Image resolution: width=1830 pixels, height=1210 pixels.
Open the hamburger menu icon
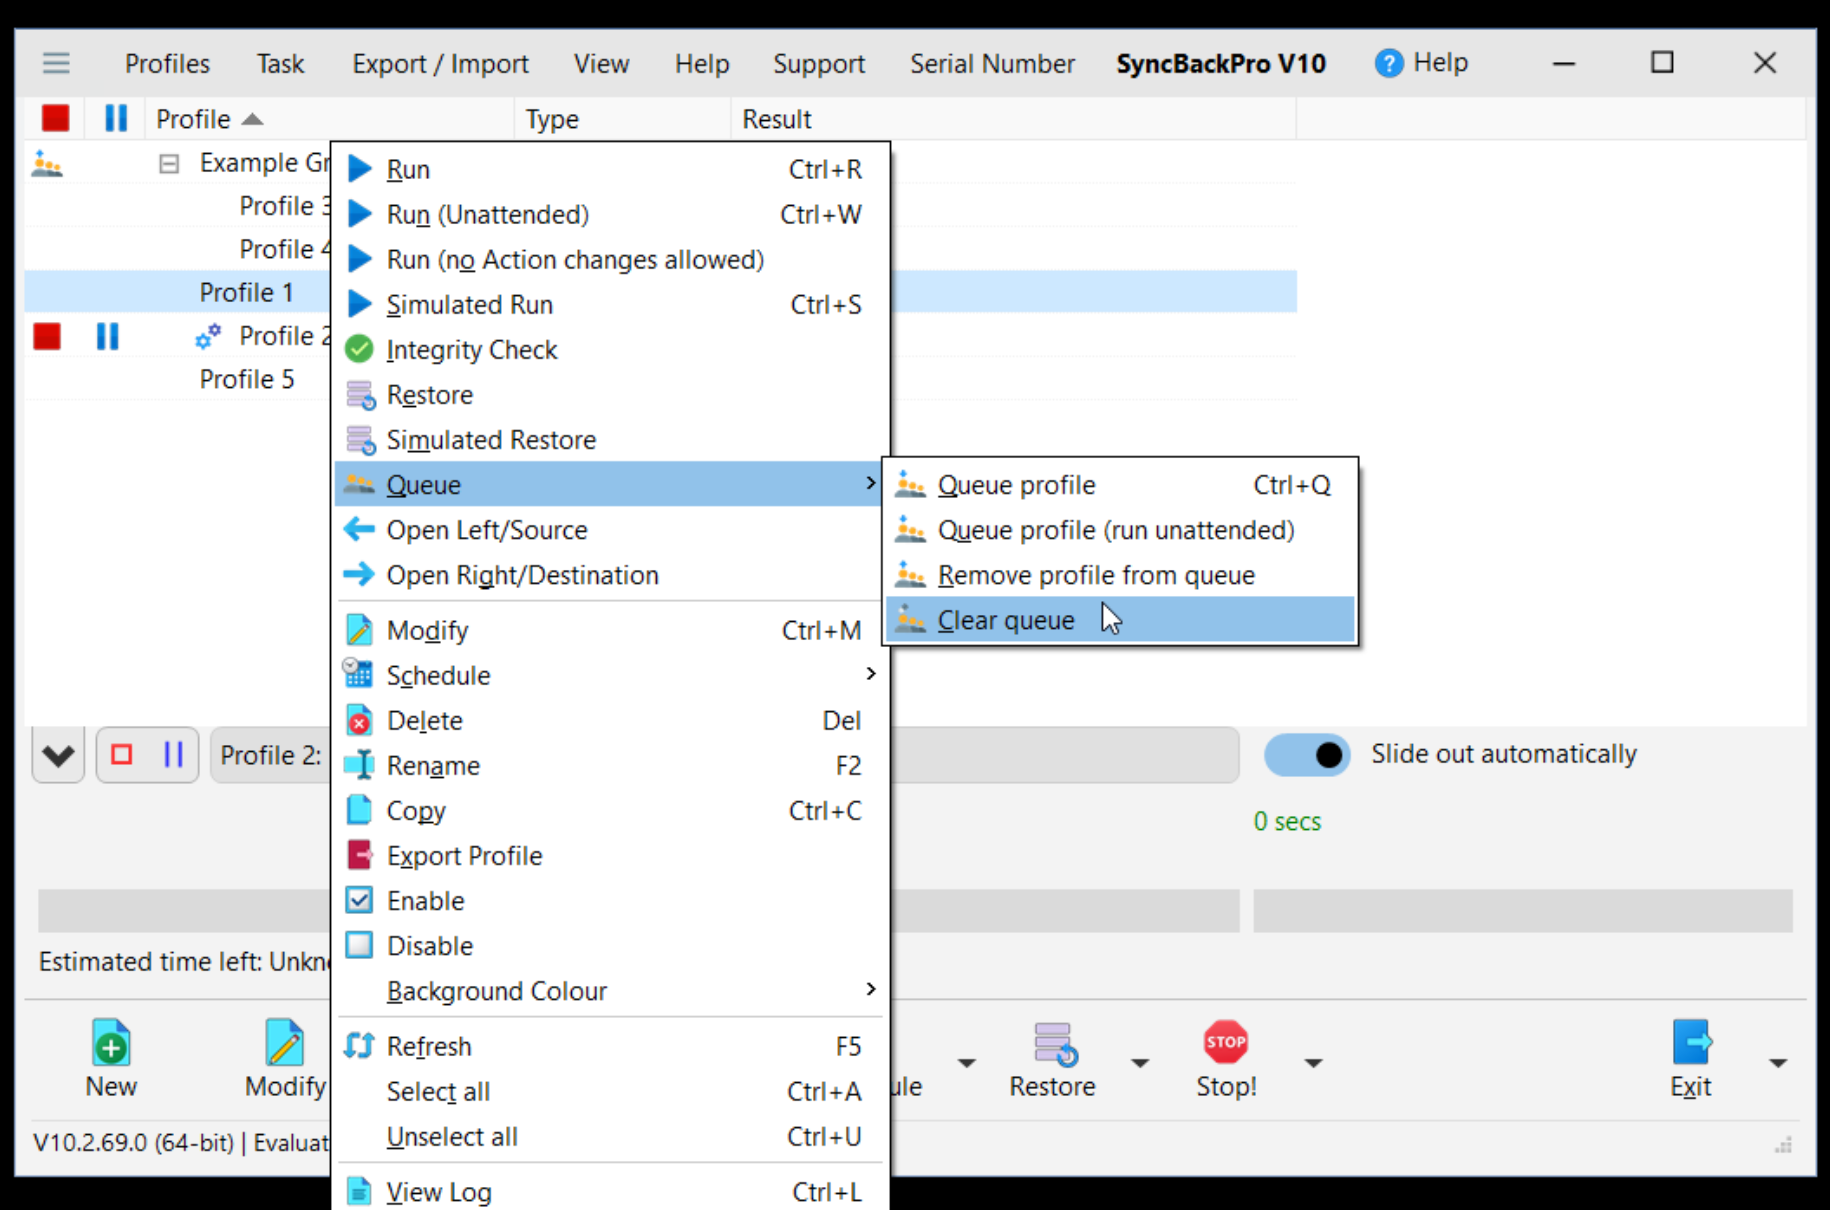[x=56, y=63]
